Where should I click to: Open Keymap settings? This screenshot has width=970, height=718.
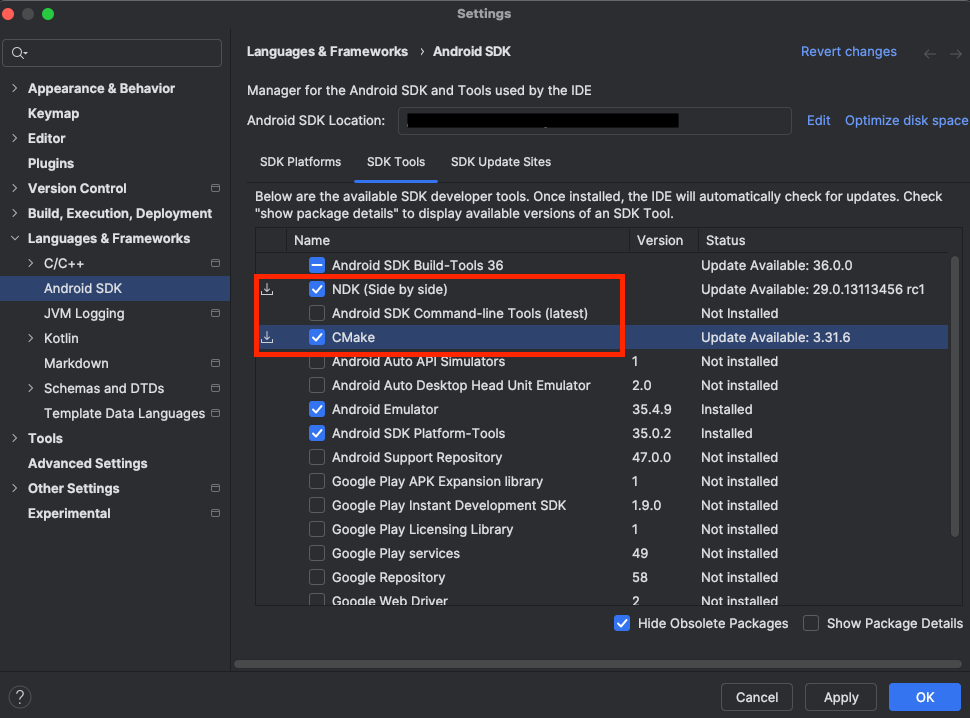tap(53, 114)
